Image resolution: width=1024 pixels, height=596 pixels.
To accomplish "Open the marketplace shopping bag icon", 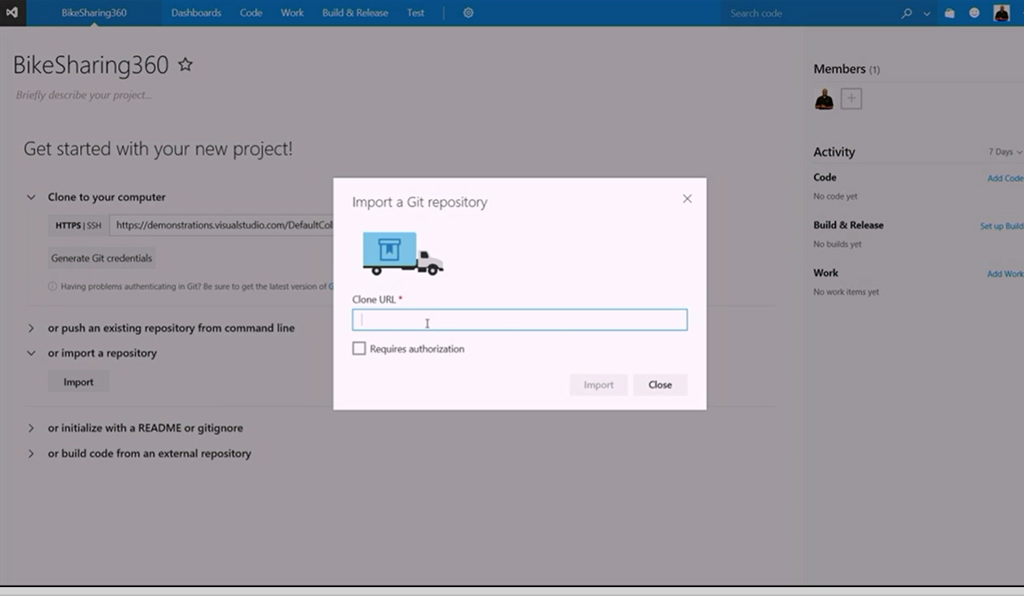I will tap(950, 13).
